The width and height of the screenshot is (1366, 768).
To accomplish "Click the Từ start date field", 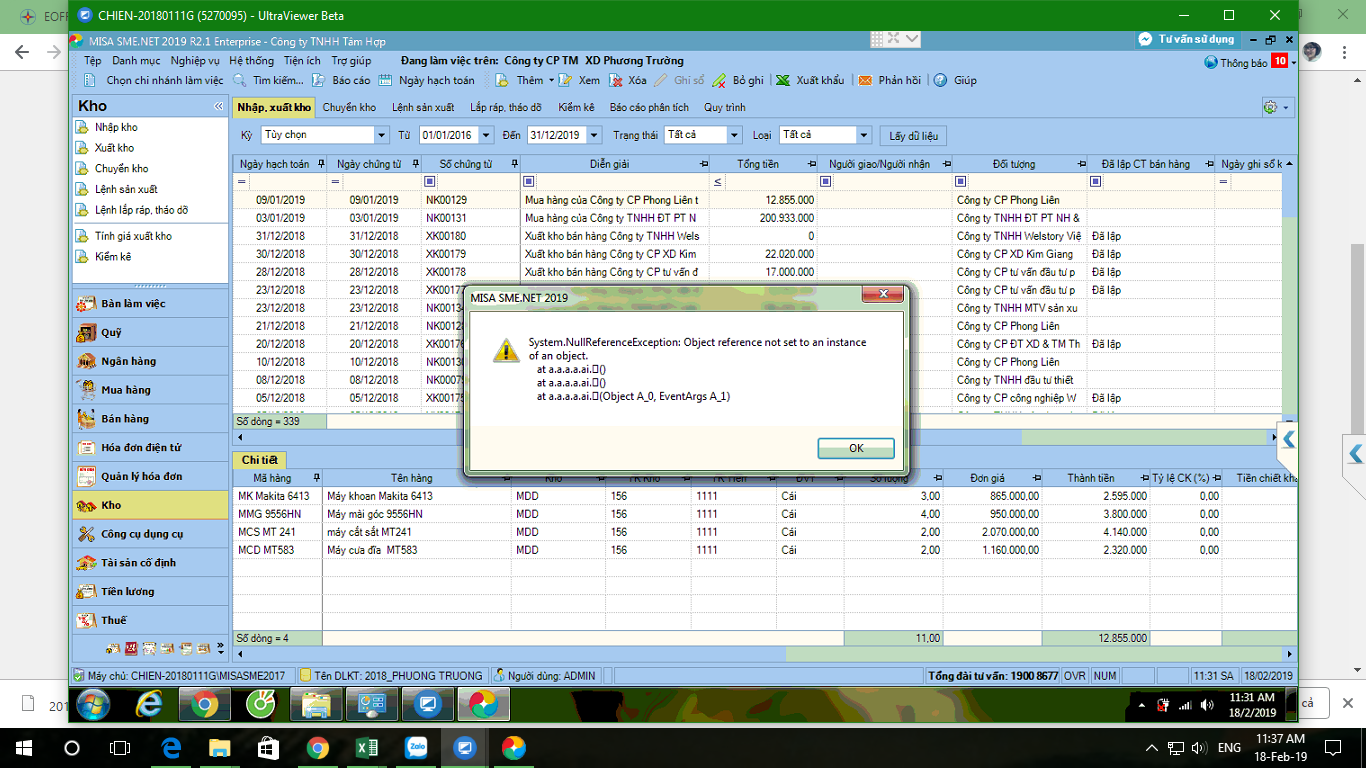I will [448, 135].
